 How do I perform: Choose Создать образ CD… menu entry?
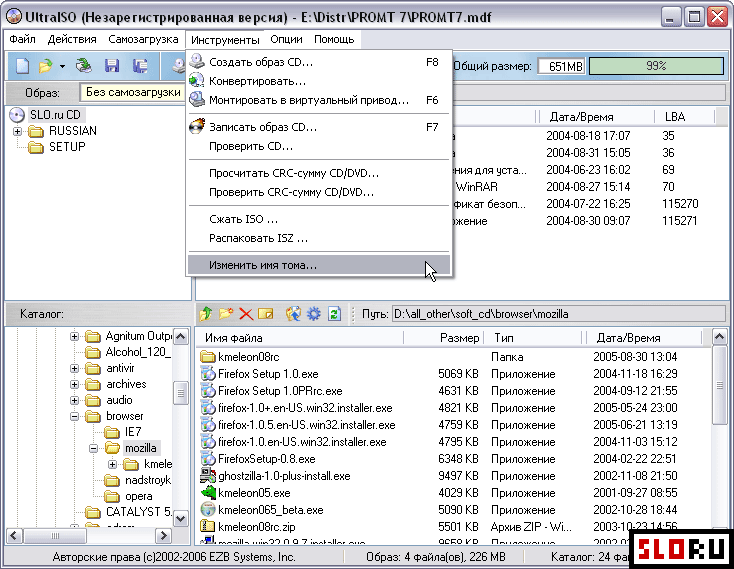pyautogui.click(x=319, y=62)
